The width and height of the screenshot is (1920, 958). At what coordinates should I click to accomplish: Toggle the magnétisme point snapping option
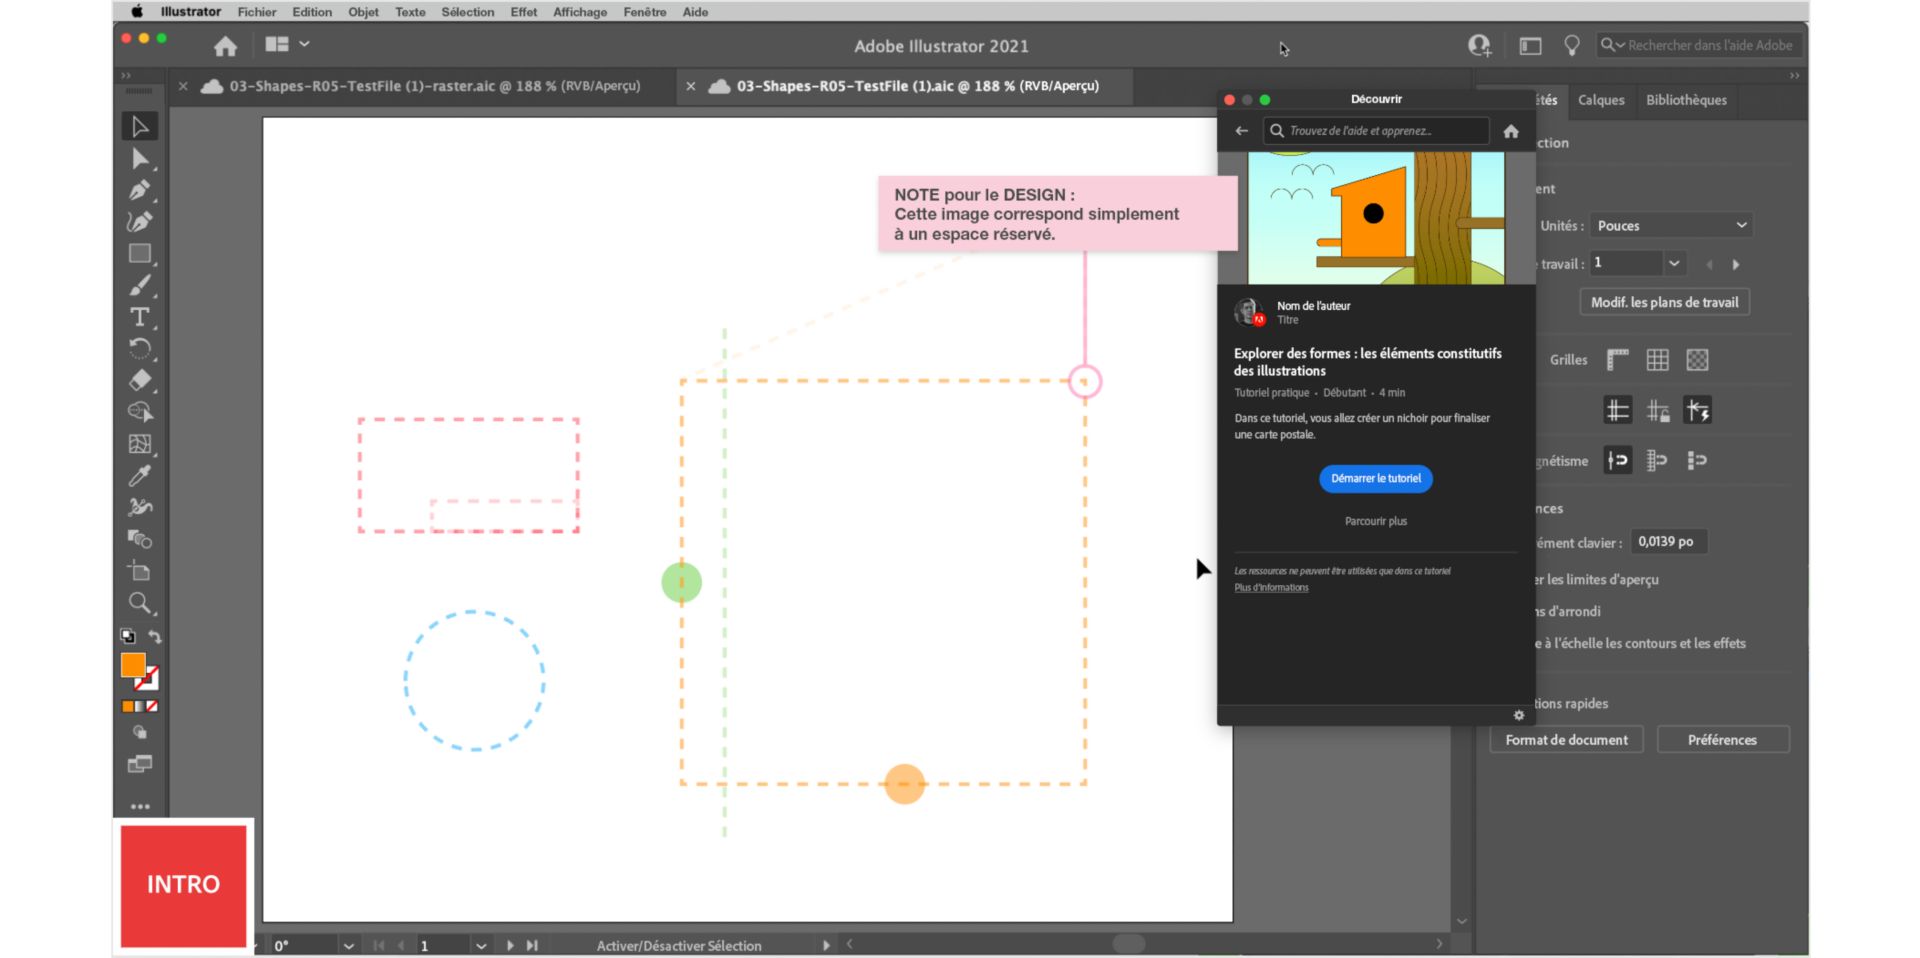tap(1617, 460)
